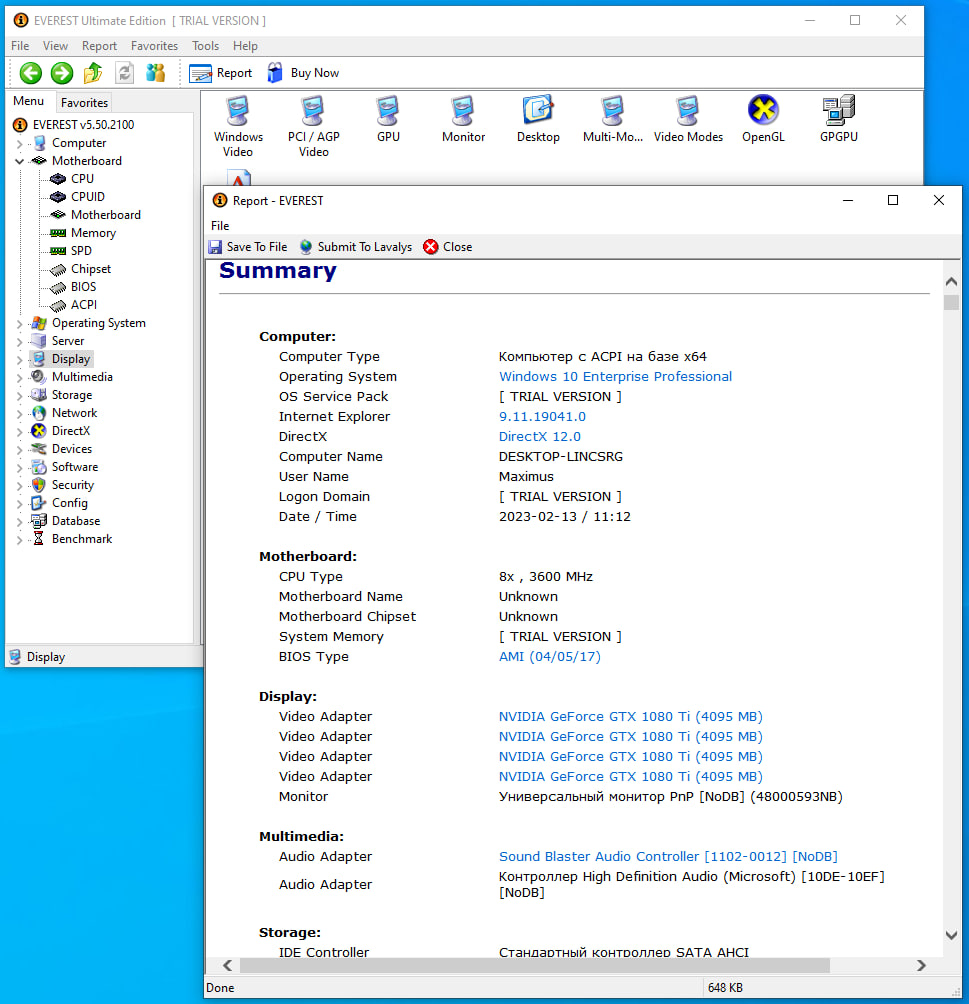
Task: Click the green Forward arrow toolbar icon
Action: (62, 73)
